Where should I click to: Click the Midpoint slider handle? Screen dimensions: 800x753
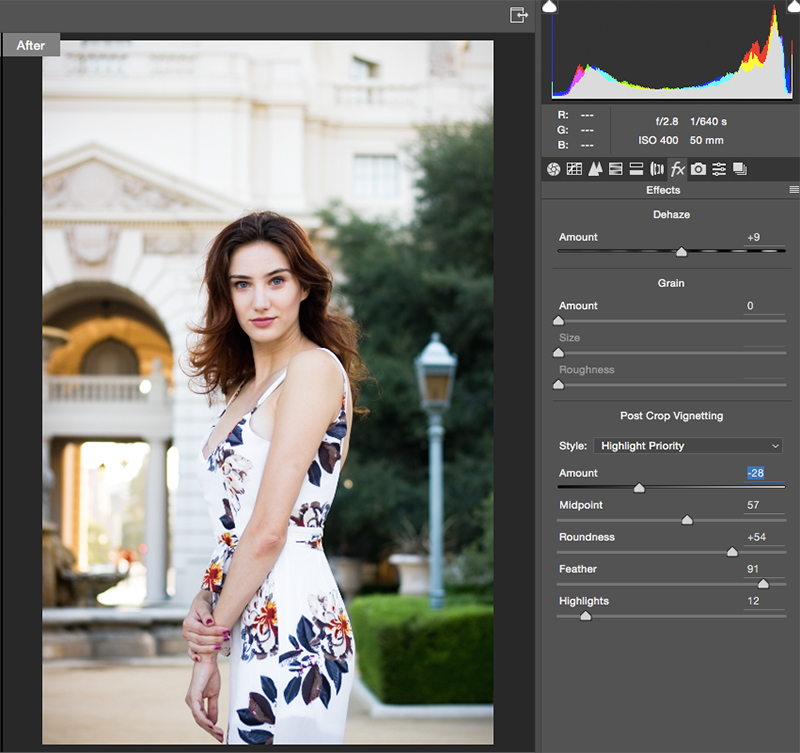(687, 520)
